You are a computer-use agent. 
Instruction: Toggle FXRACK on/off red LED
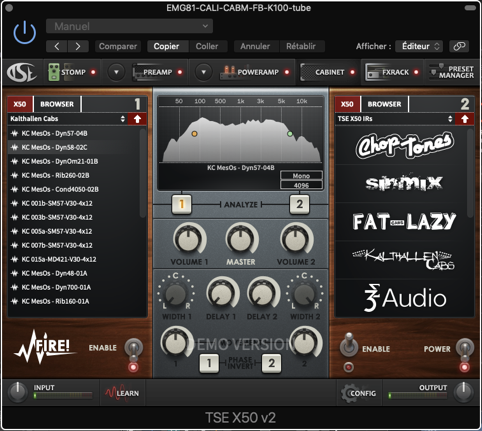point(416,72)
